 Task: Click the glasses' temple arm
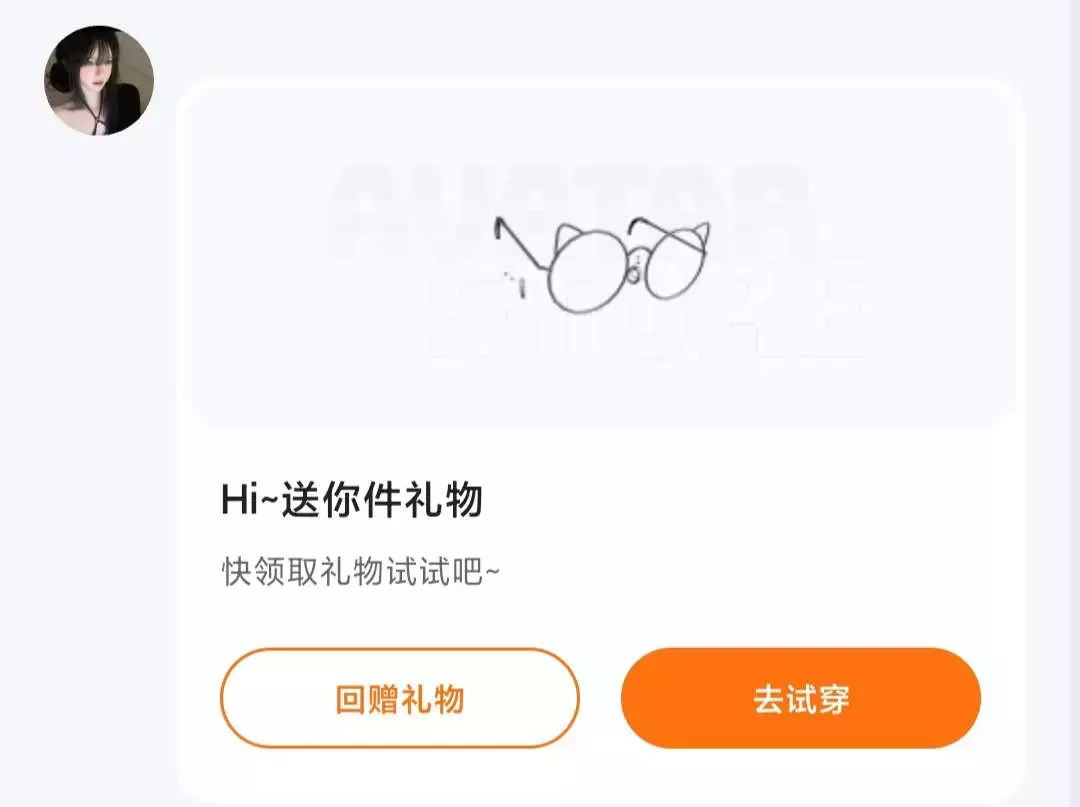[521, 243]
